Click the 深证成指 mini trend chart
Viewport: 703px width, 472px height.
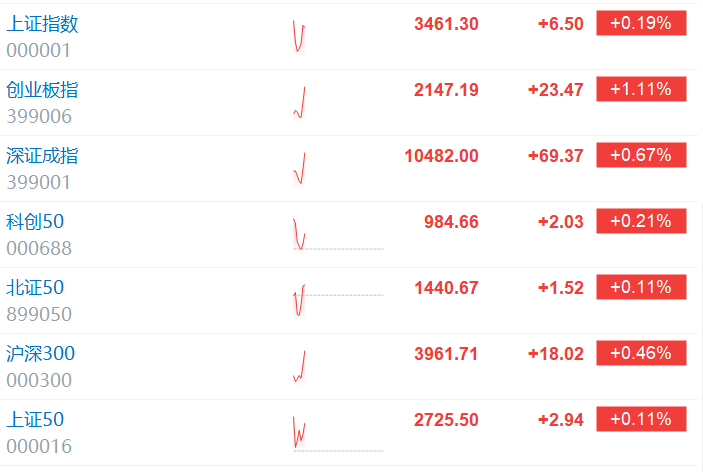tap(338, 169)
